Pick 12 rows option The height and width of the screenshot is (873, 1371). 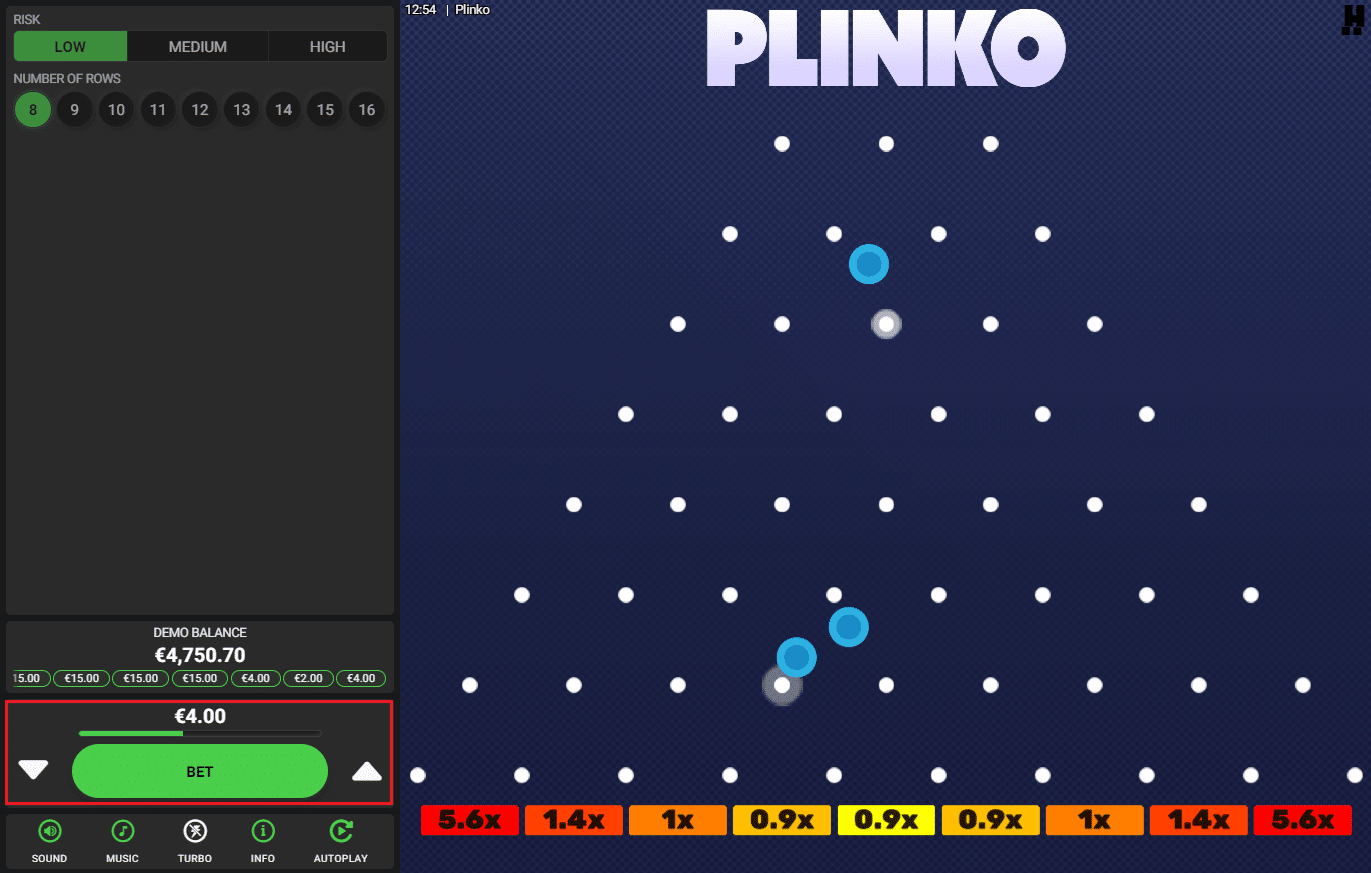[200, 110]
